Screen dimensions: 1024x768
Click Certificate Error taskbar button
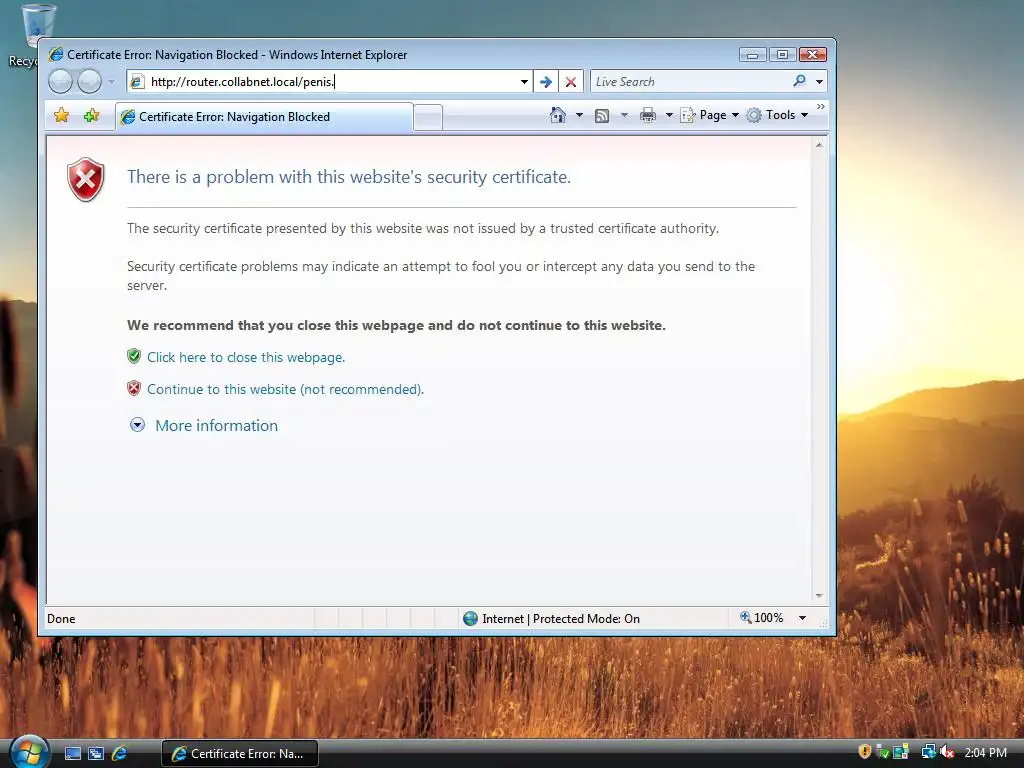(x=240, y=754)
